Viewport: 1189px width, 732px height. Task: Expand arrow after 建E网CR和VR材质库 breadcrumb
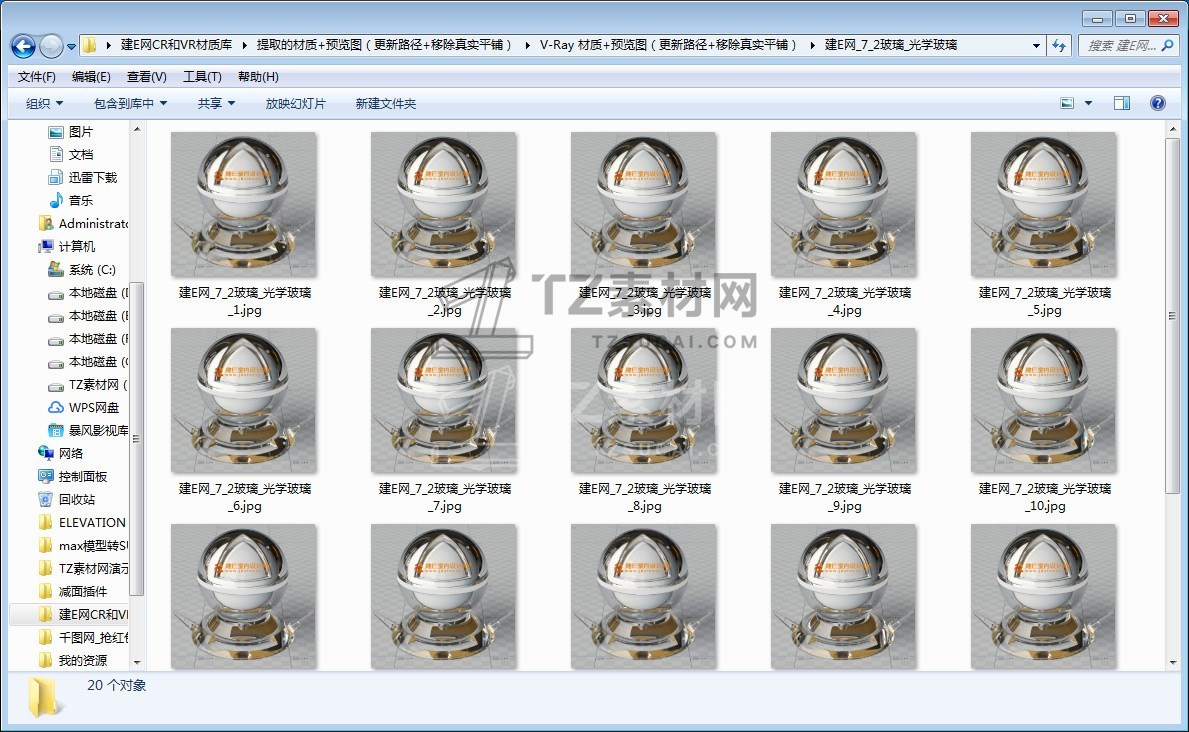[x=244, y=46]
